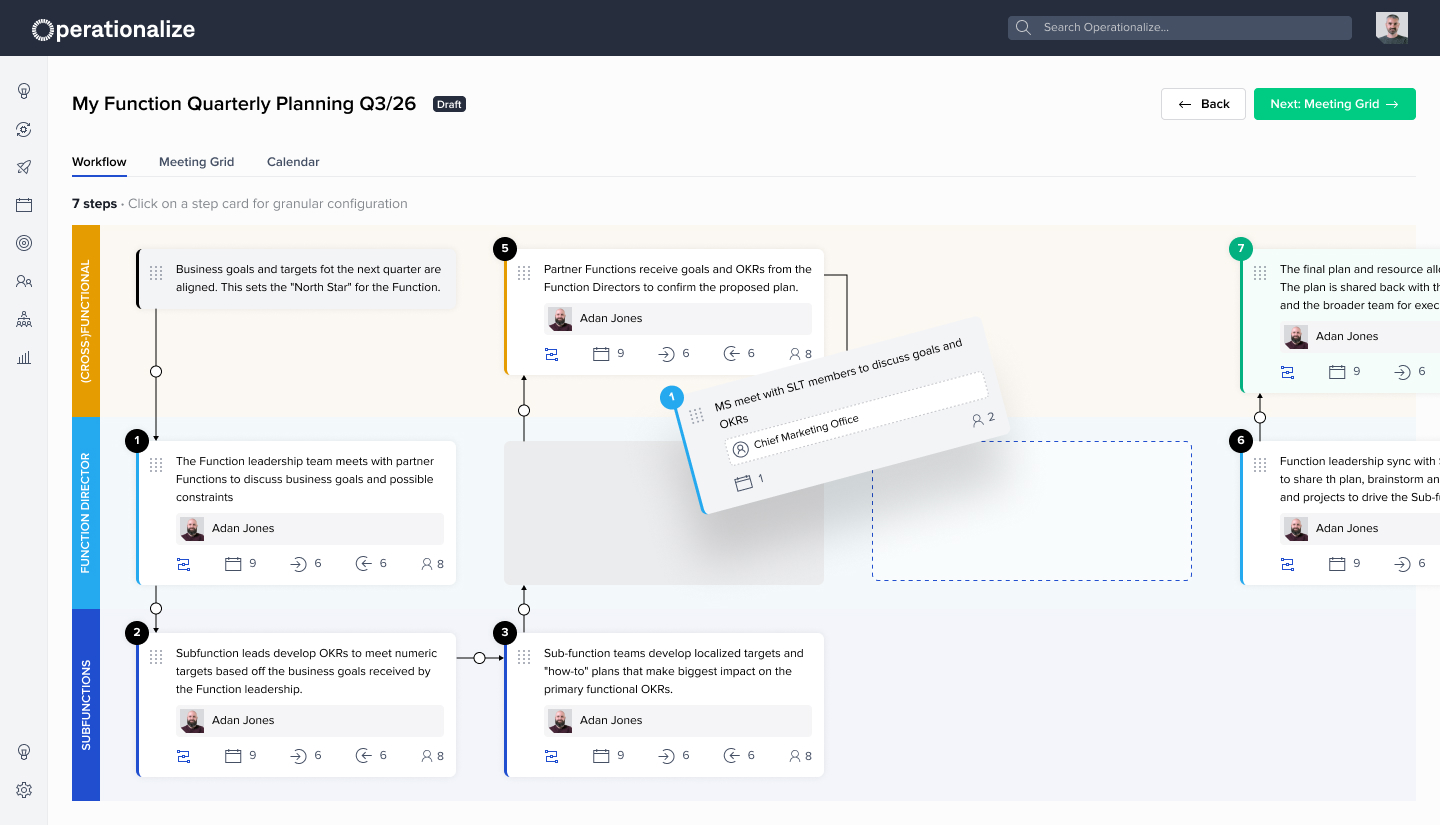Click incoming arrow icon on step 5 card
This screenshot has width=1440, height=825.
666,354
